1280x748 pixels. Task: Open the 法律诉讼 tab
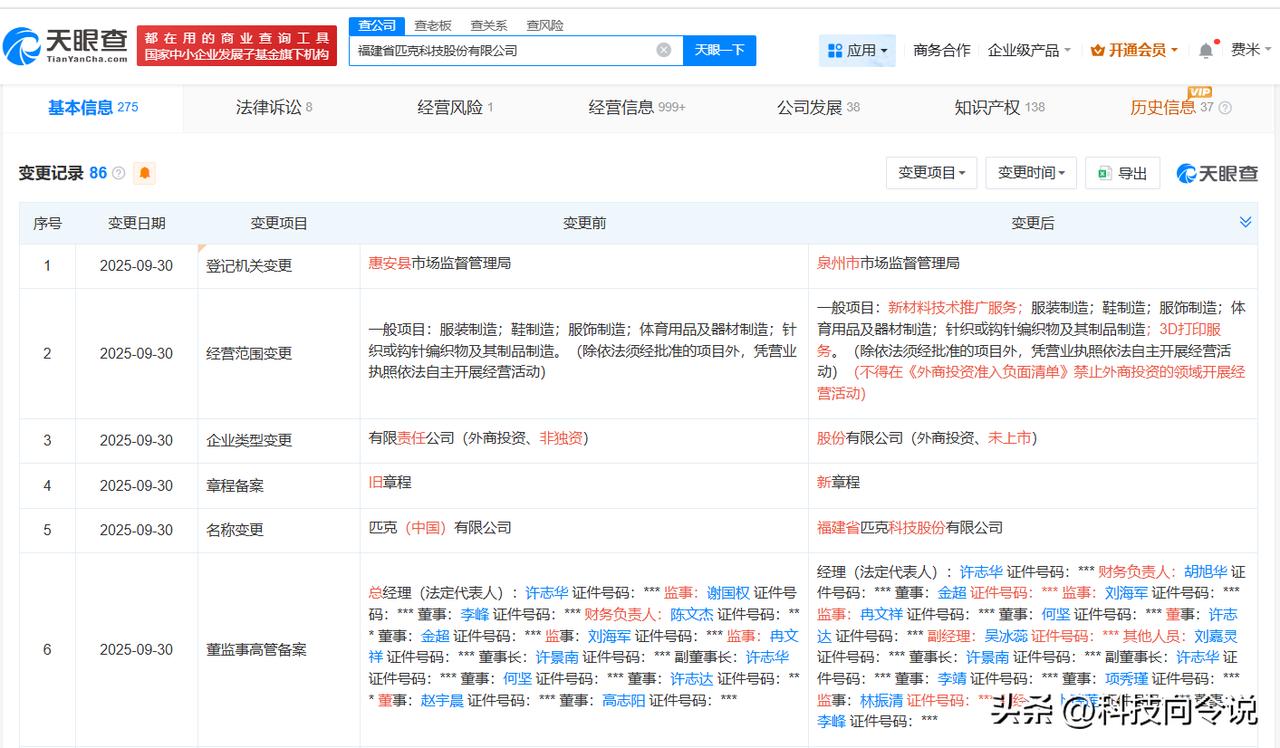(274, 108)
